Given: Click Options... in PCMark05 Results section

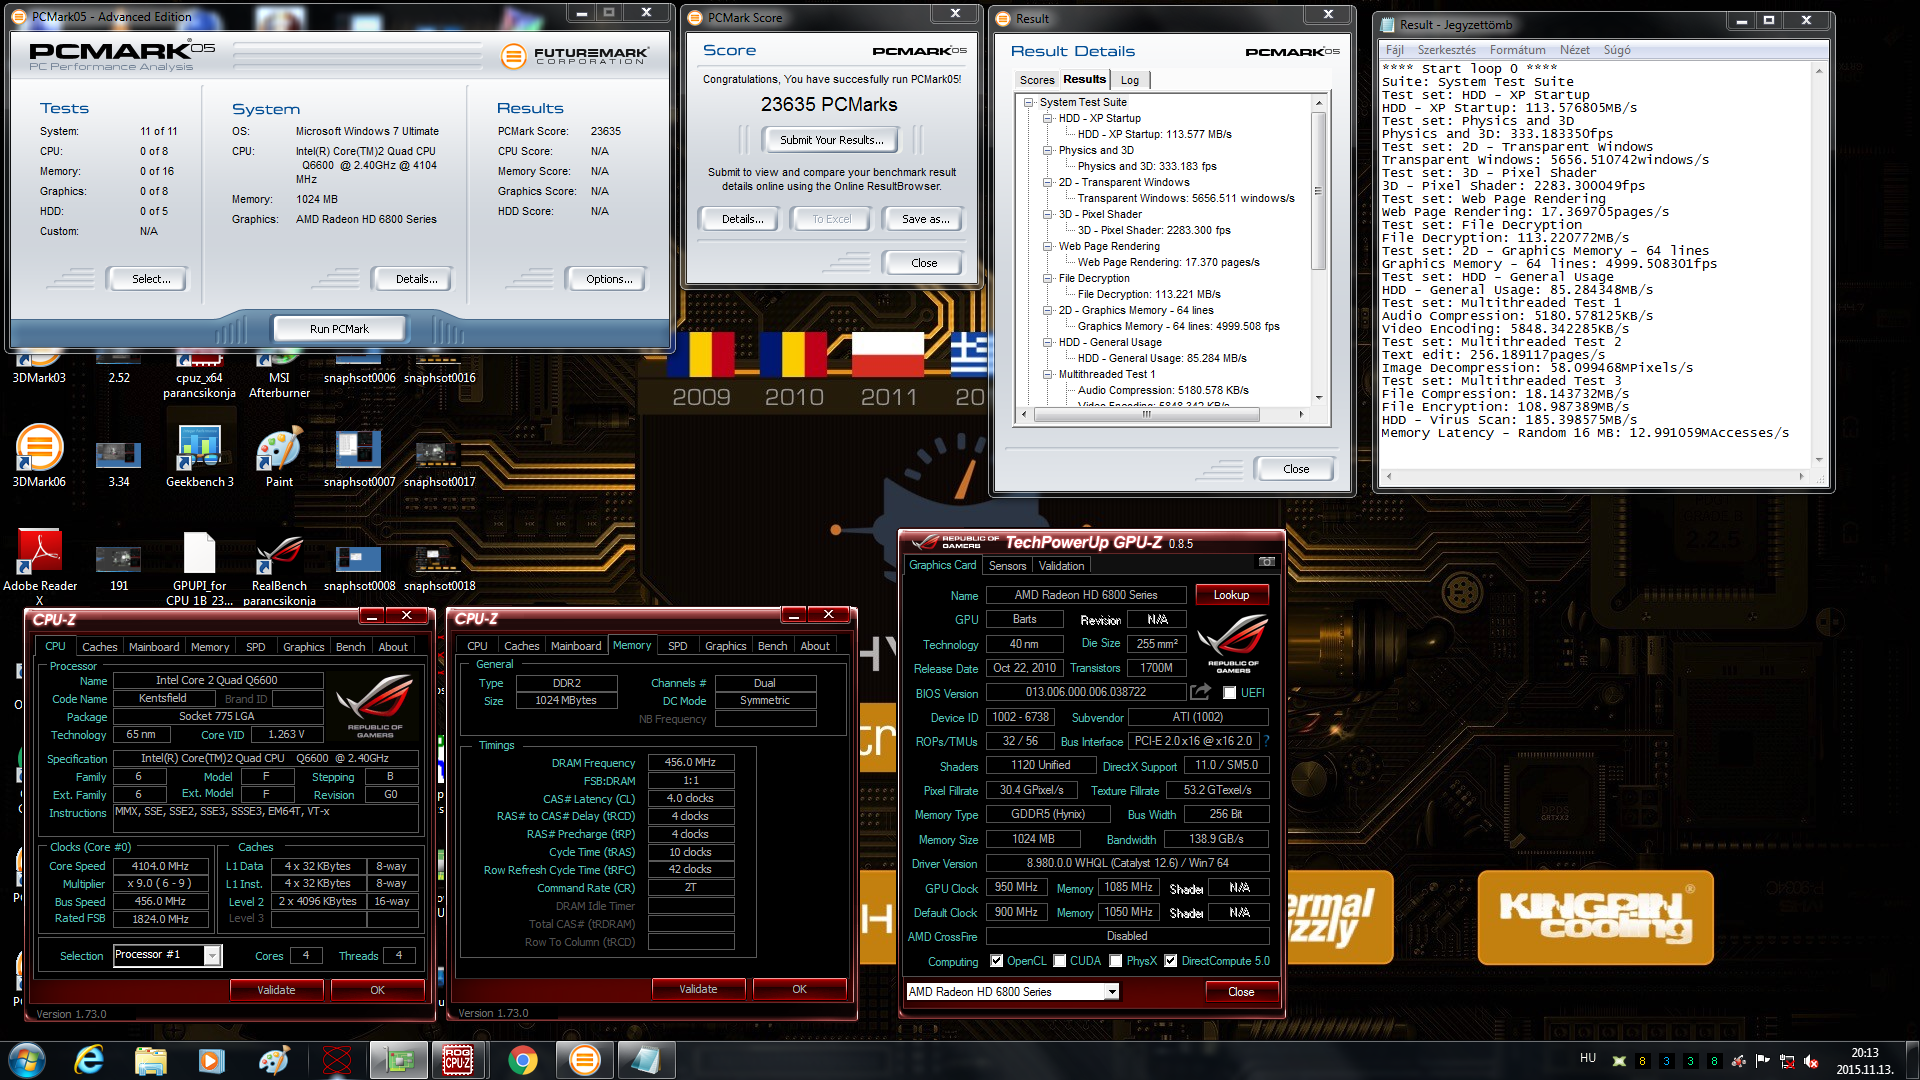Looking at the screenshot, I should pos(609,279).
